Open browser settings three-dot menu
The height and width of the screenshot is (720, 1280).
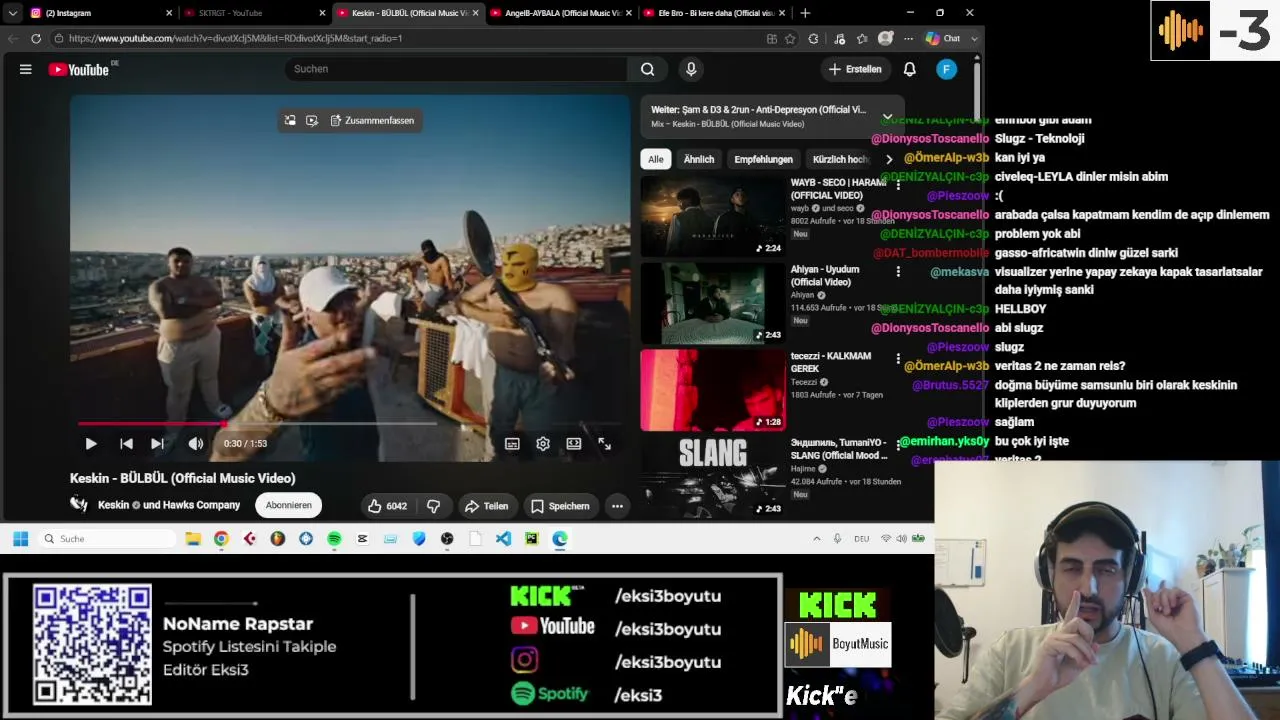(x=908, y=38)
